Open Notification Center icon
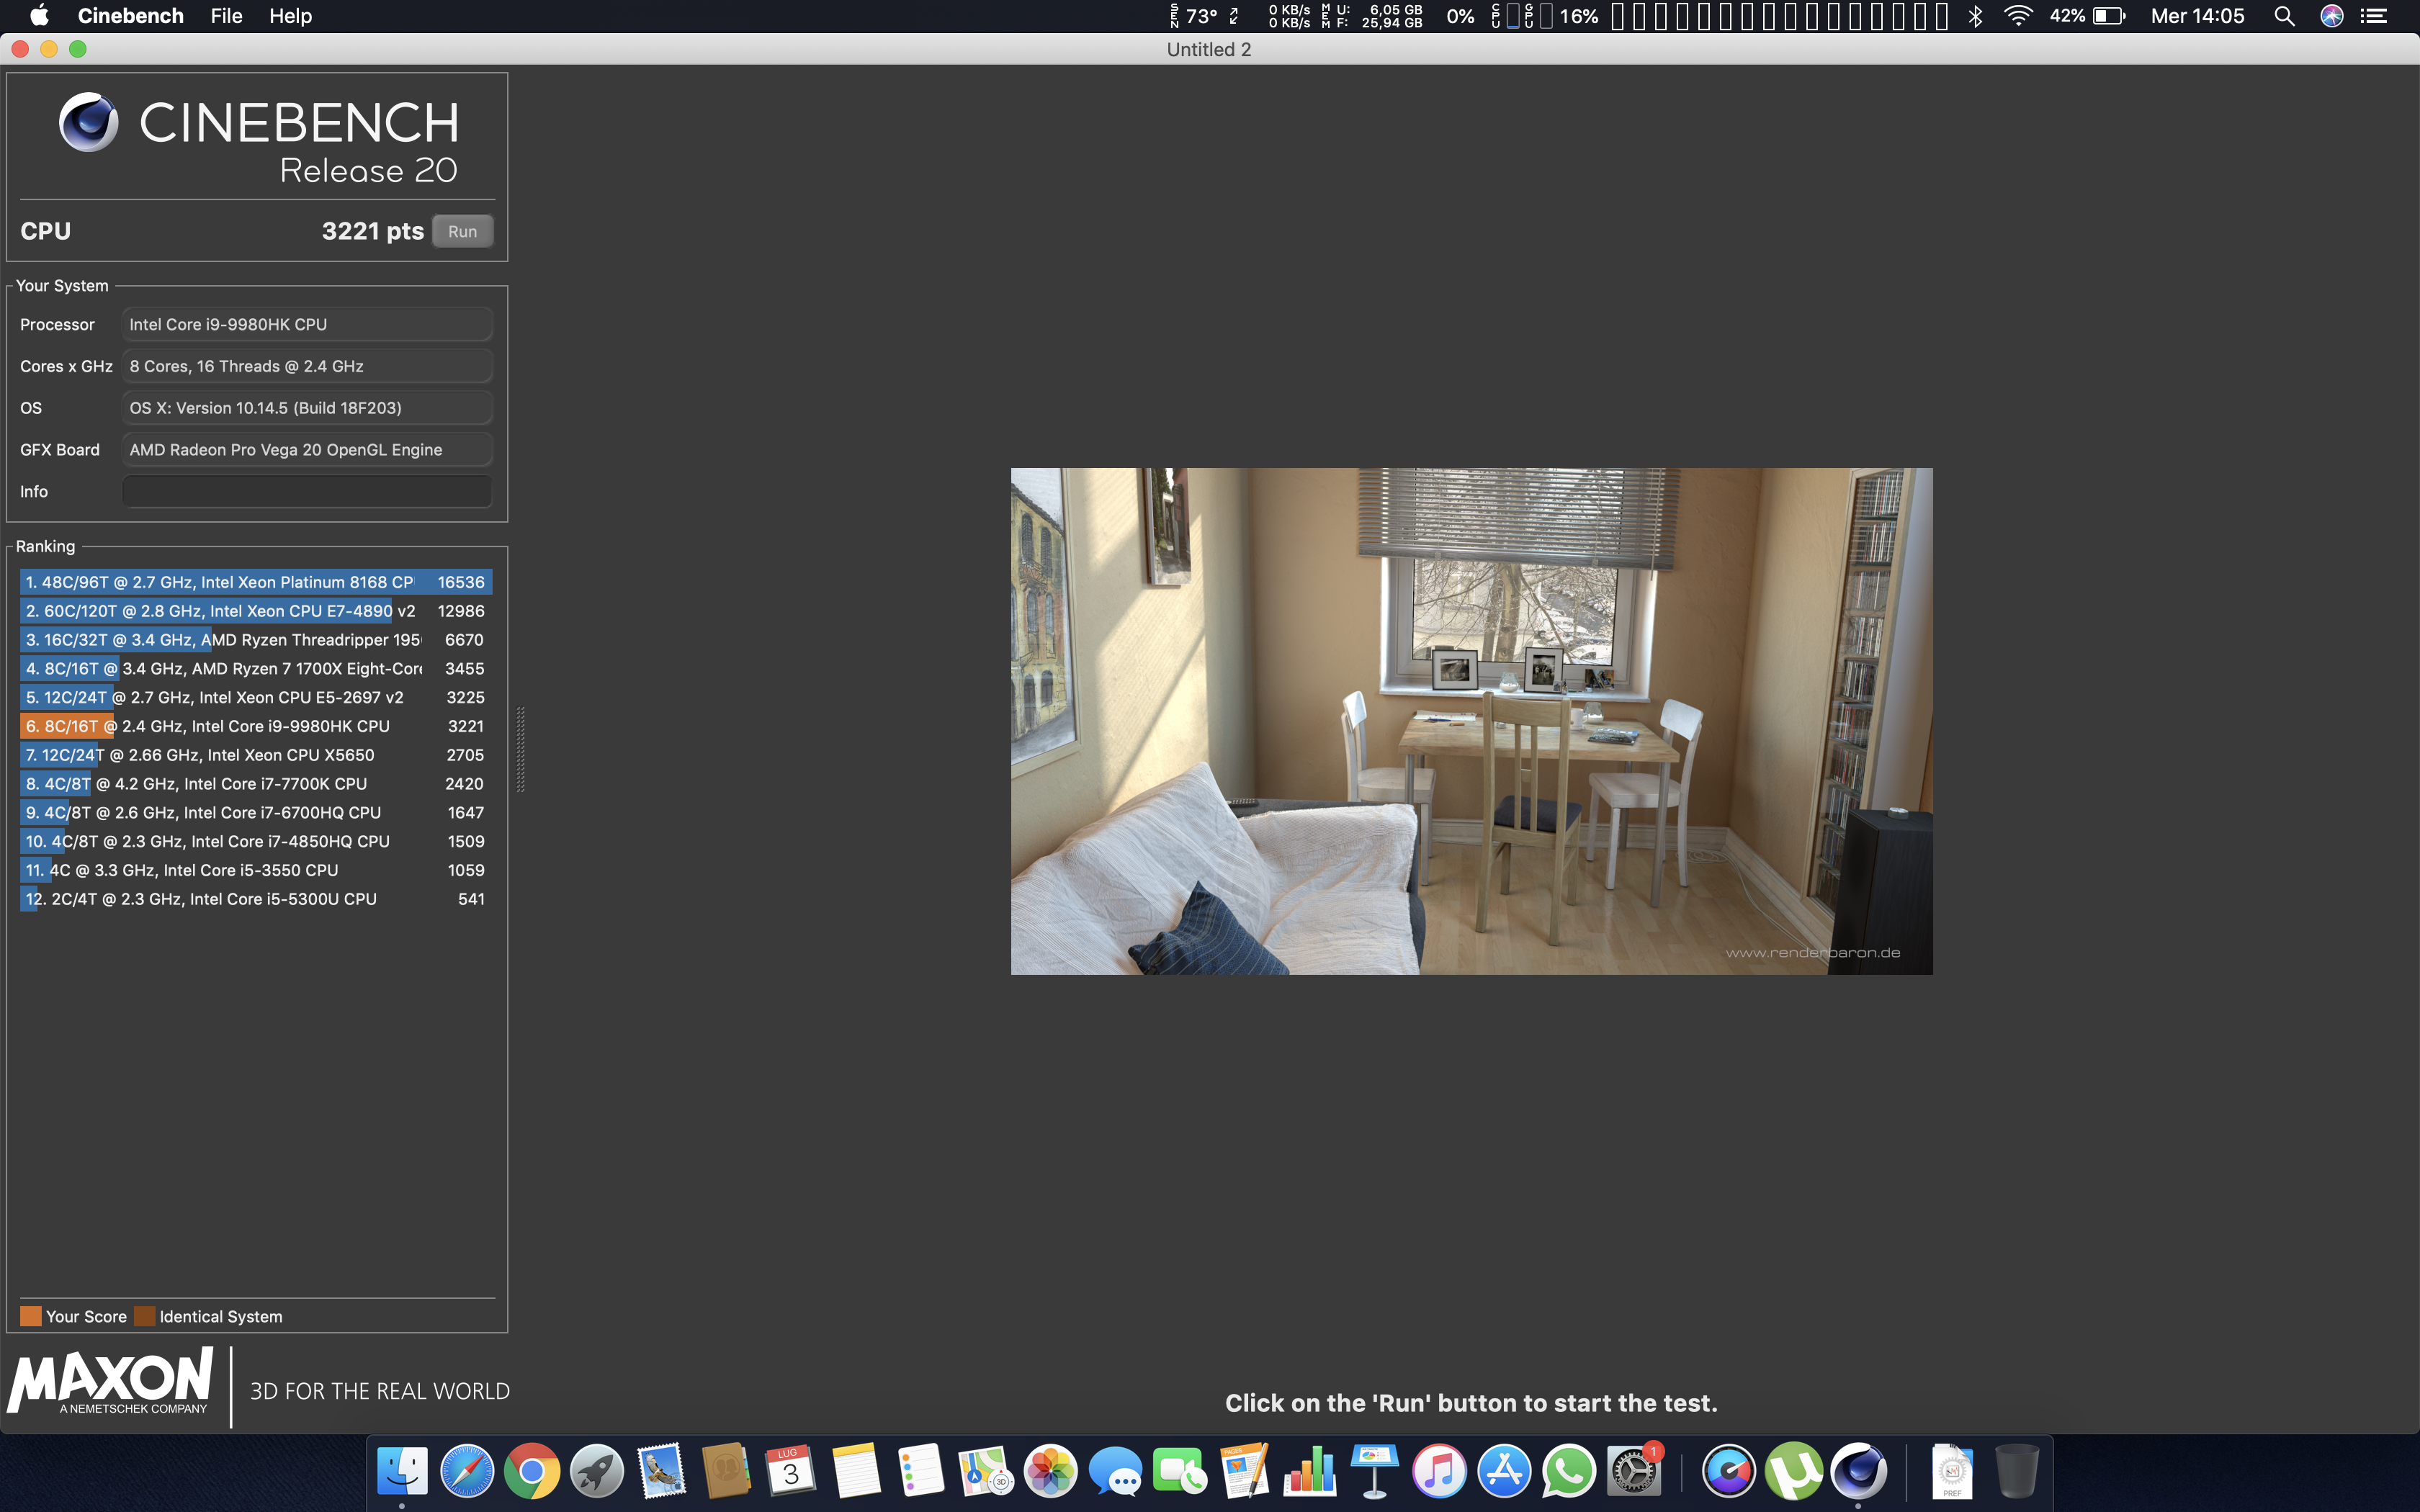 (2374, 16)
